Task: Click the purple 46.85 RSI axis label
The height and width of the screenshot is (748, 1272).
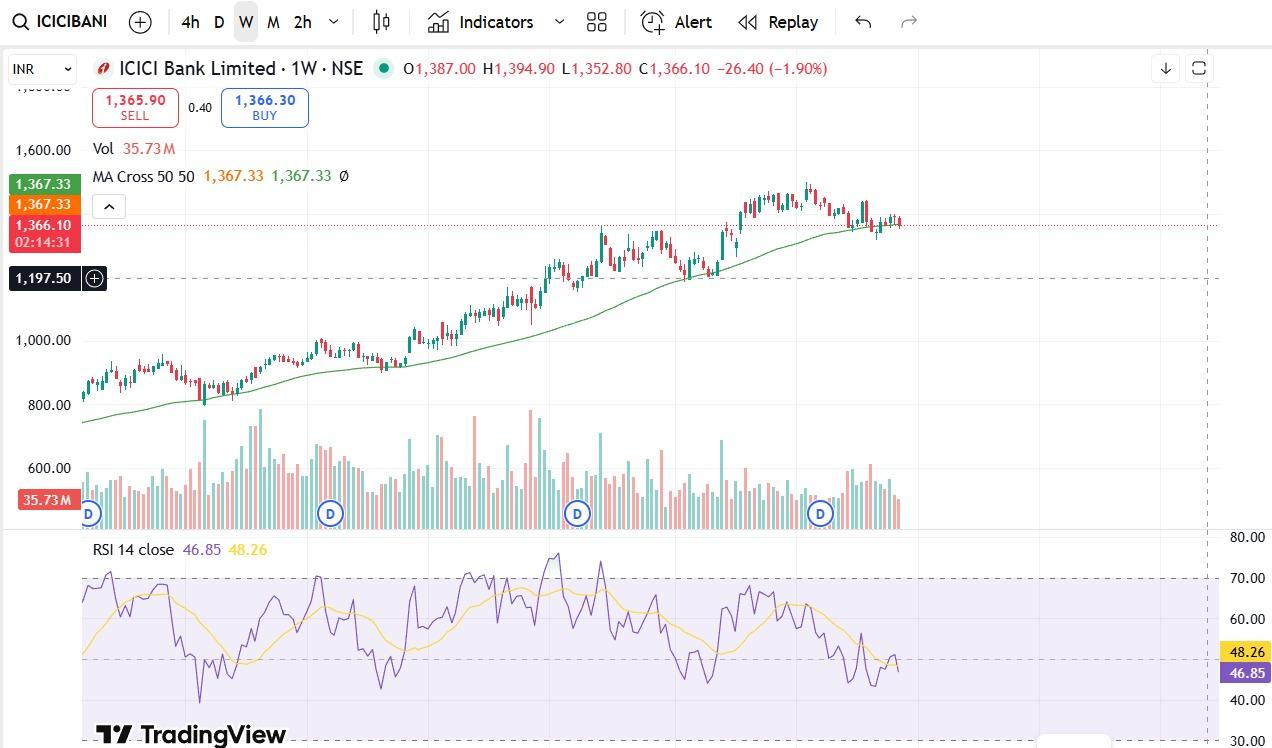Action: pyautogui.click(x=1245, y=673)
